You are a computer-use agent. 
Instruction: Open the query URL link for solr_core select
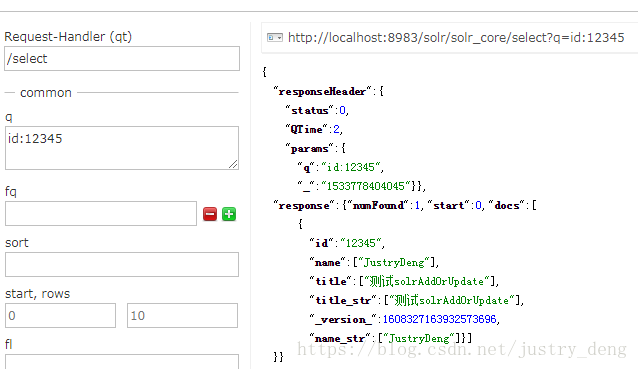[456, 38]
